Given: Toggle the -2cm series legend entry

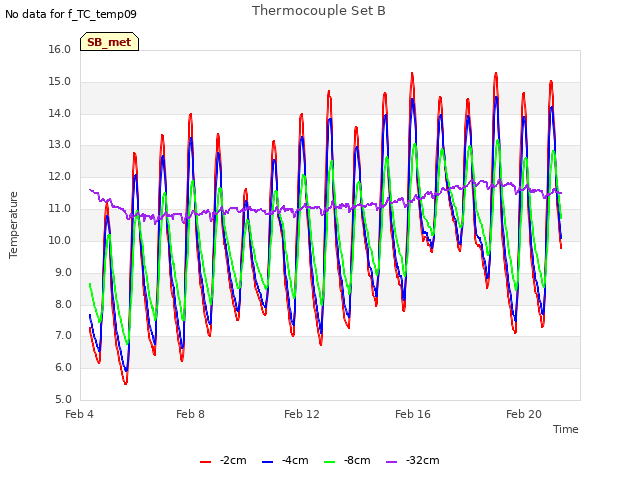Looking at the screenshot, I should [x=223, y=460].
